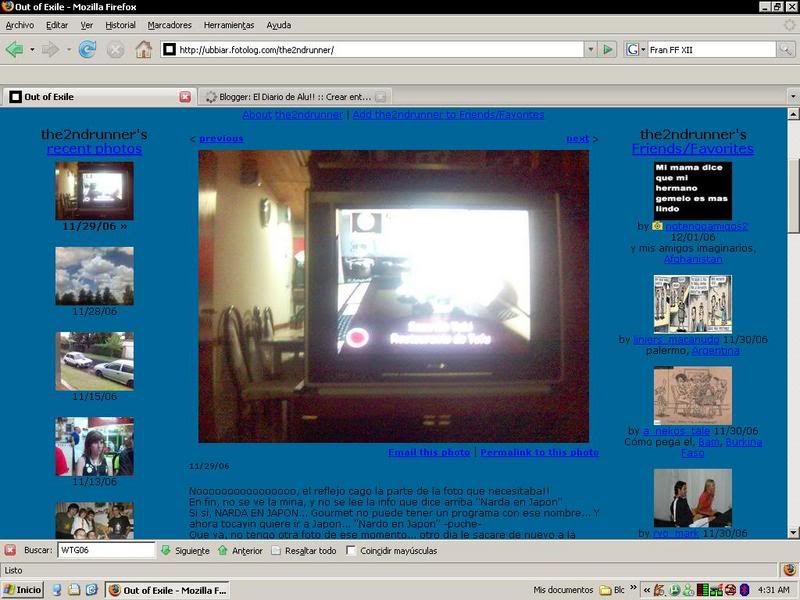Click the Google search box
This screenshot has width=800, height=600.
click(x=711, y=49)
